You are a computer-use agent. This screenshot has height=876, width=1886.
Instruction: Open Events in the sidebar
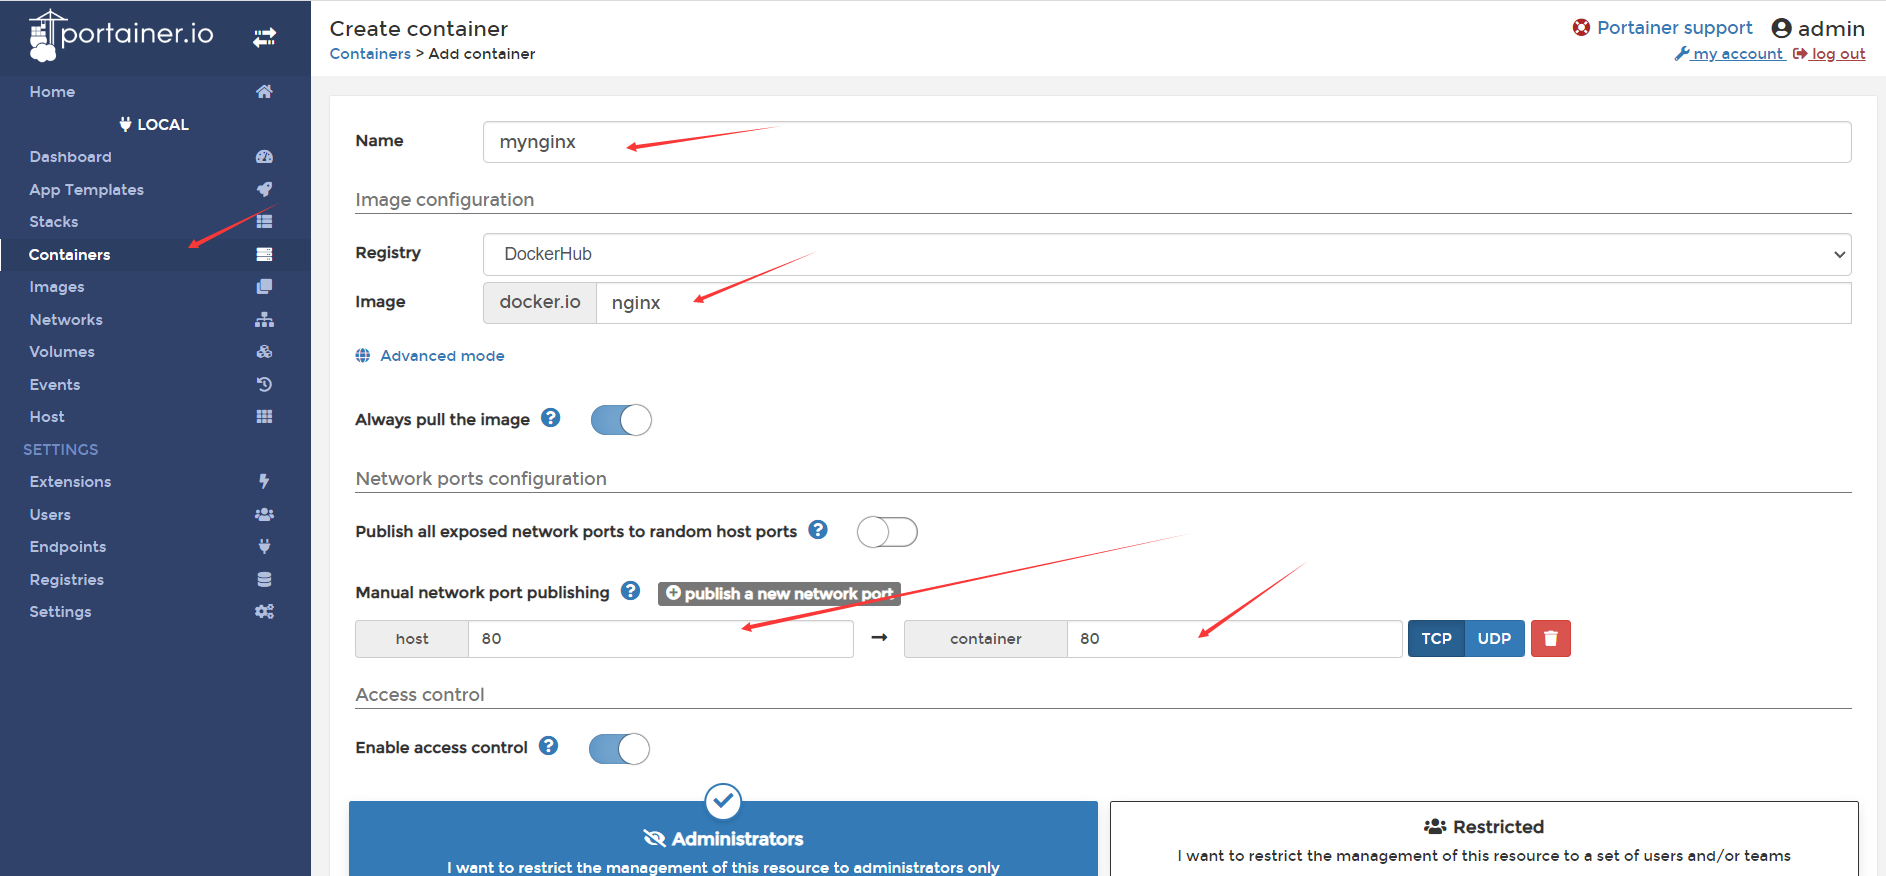tap(55, 385)
